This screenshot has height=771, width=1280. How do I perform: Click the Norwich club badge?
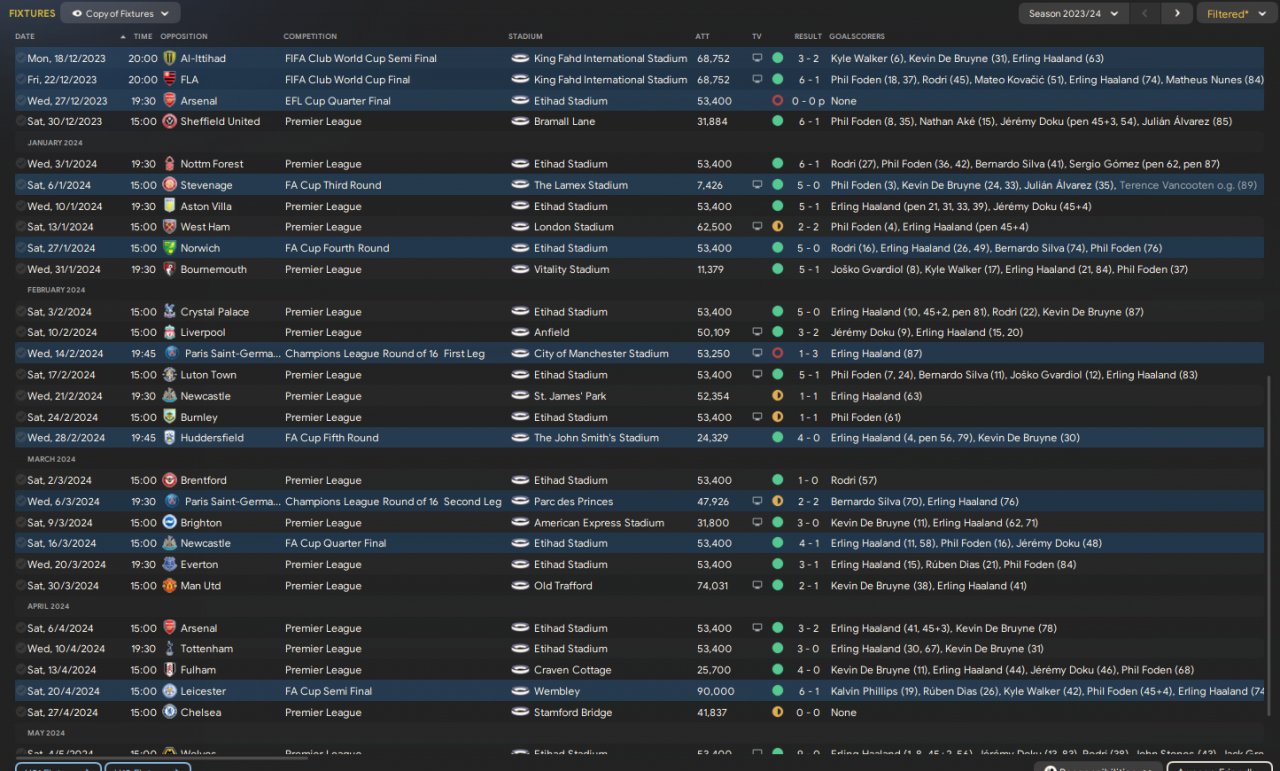(169, 248)
